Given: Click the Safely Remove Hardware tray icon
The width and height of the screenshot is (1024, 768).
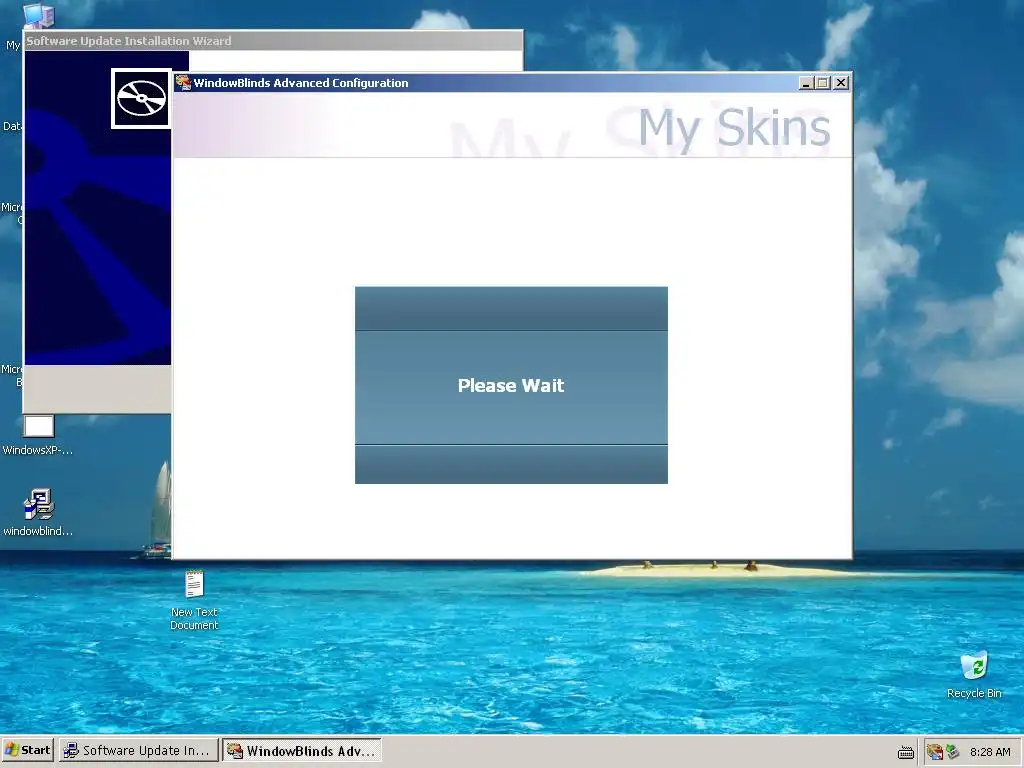Looking at the screenshot, I should tap(953, 752).
